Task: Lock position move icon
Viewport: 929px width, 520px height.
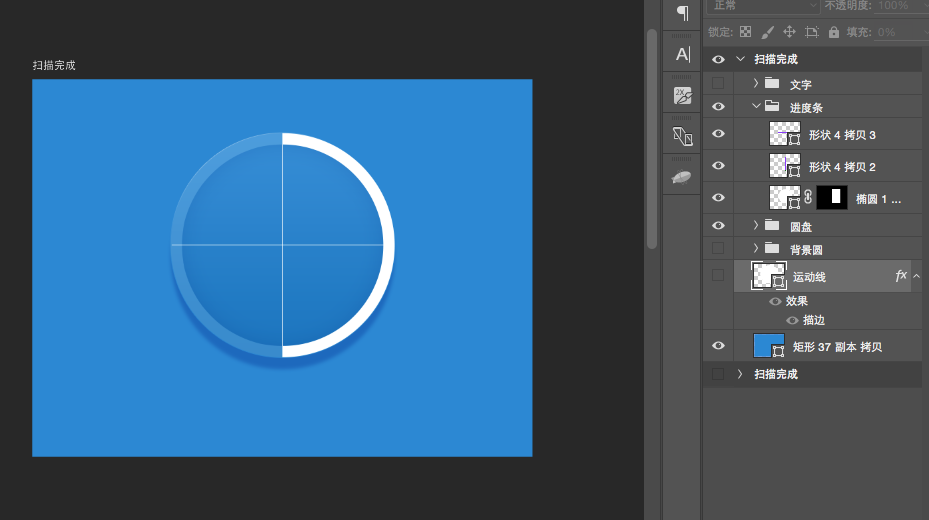Action: [x=789, y=32]
